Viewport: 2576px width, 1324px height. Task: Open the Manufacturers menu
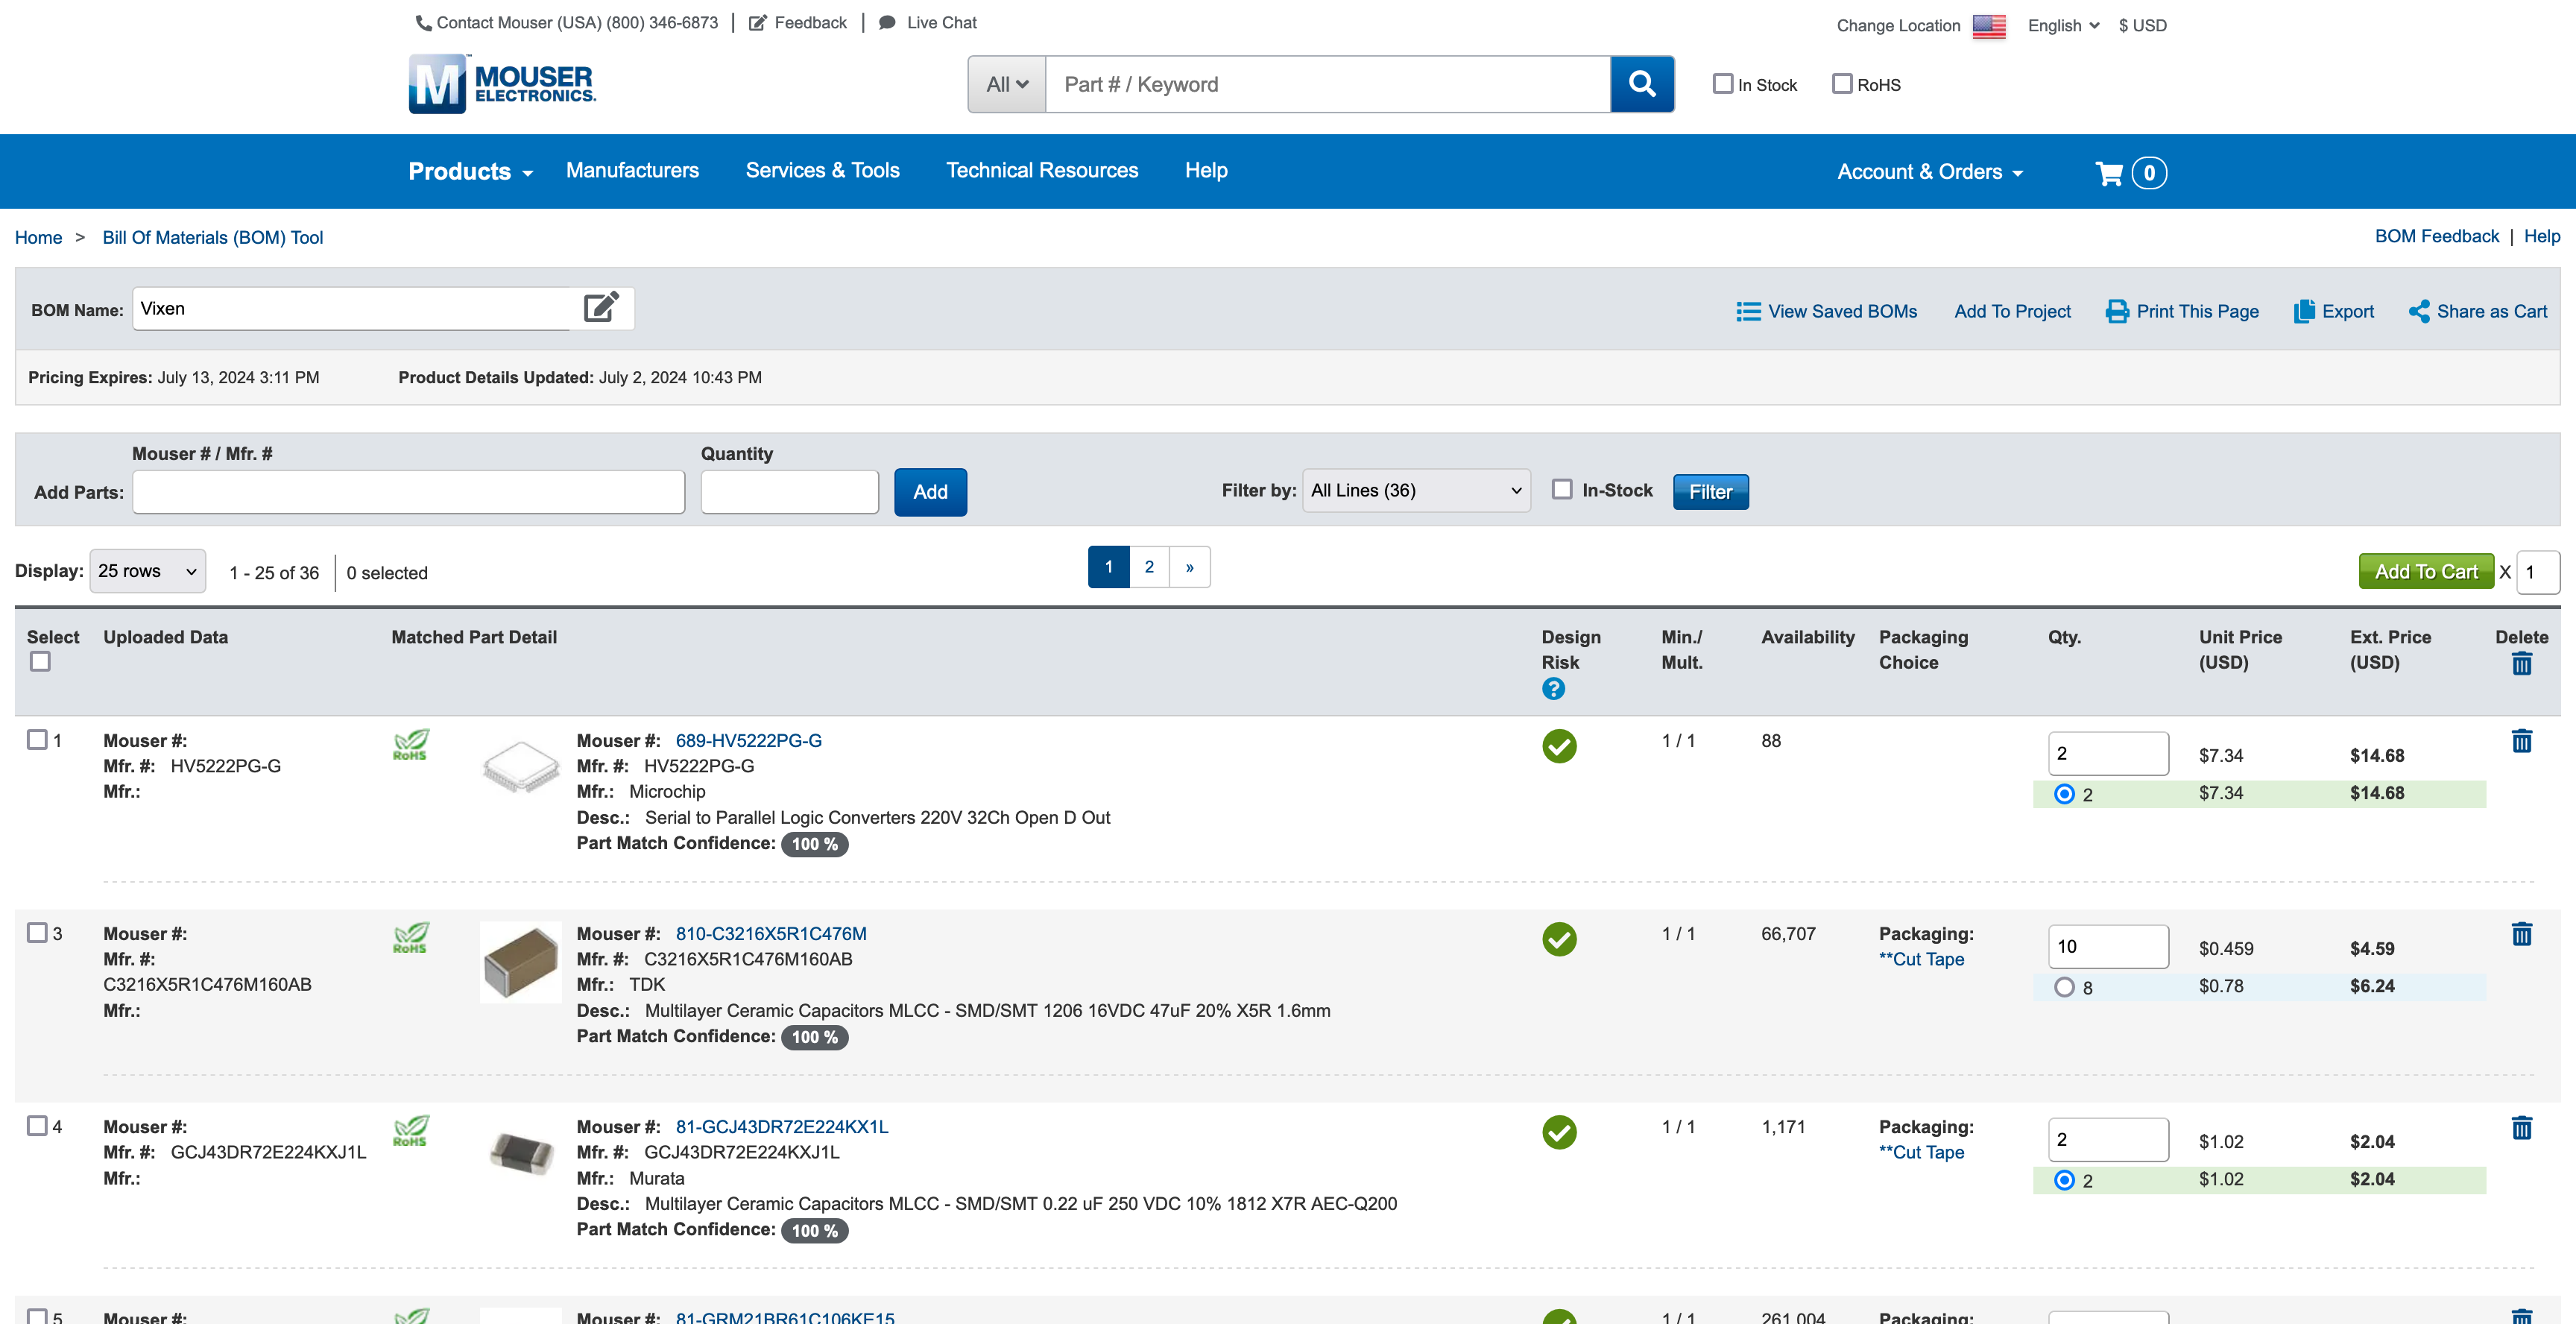(x=632, y=170)
